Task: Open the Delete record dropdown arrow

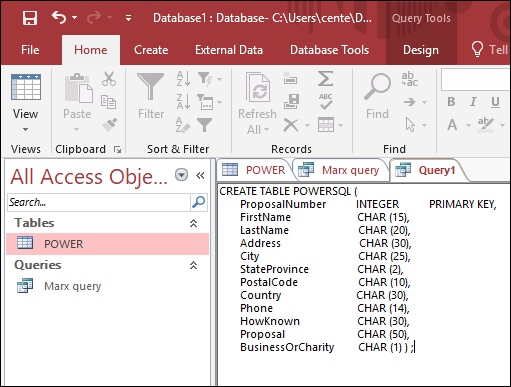Action: coord(307,126)
